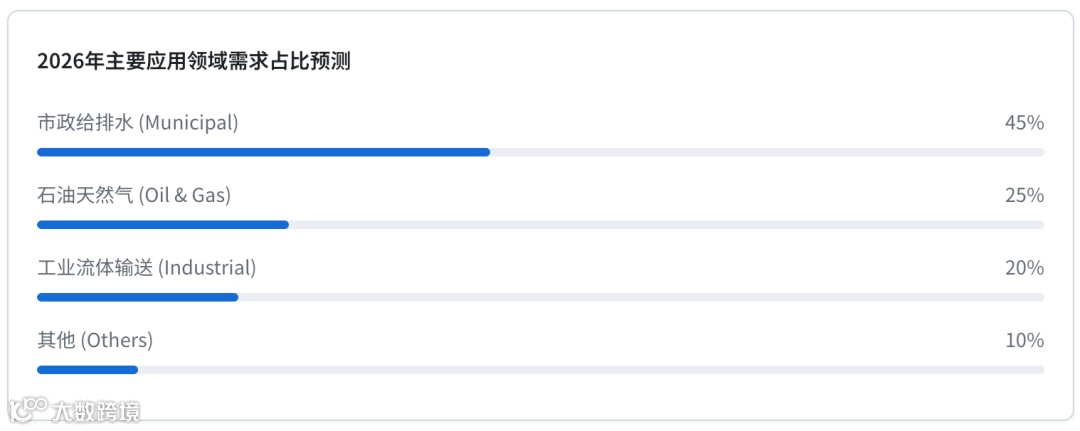Click the blue filled Industrial progress bar

point(137,297)
